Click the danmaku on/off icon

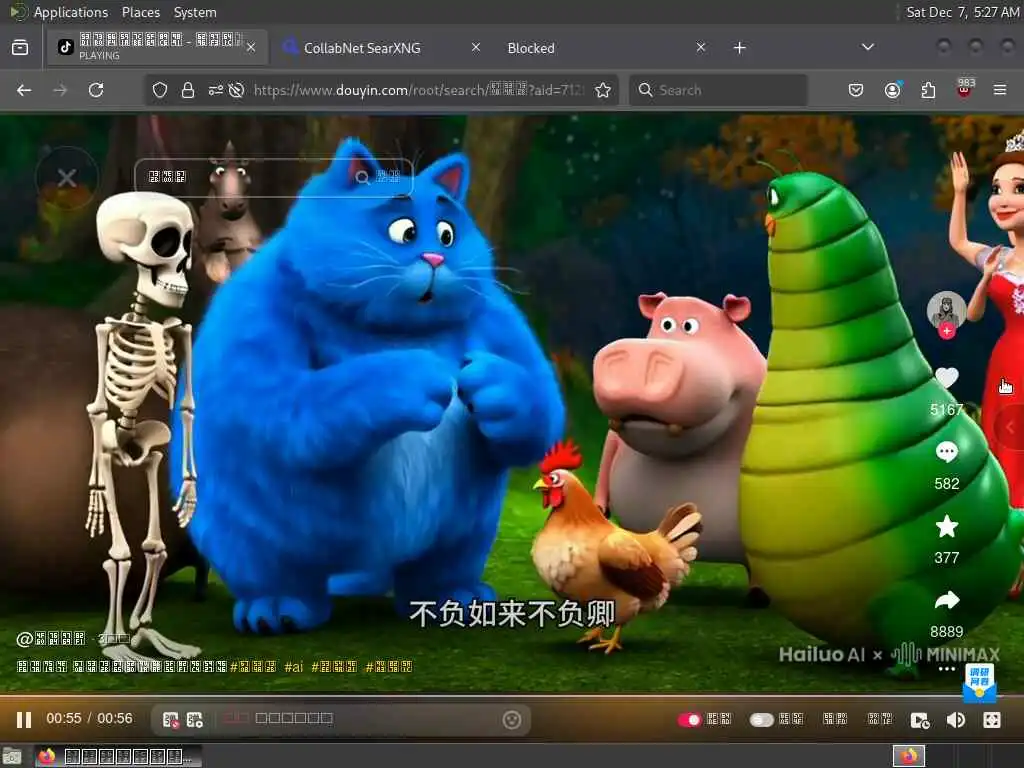point(170,720)
